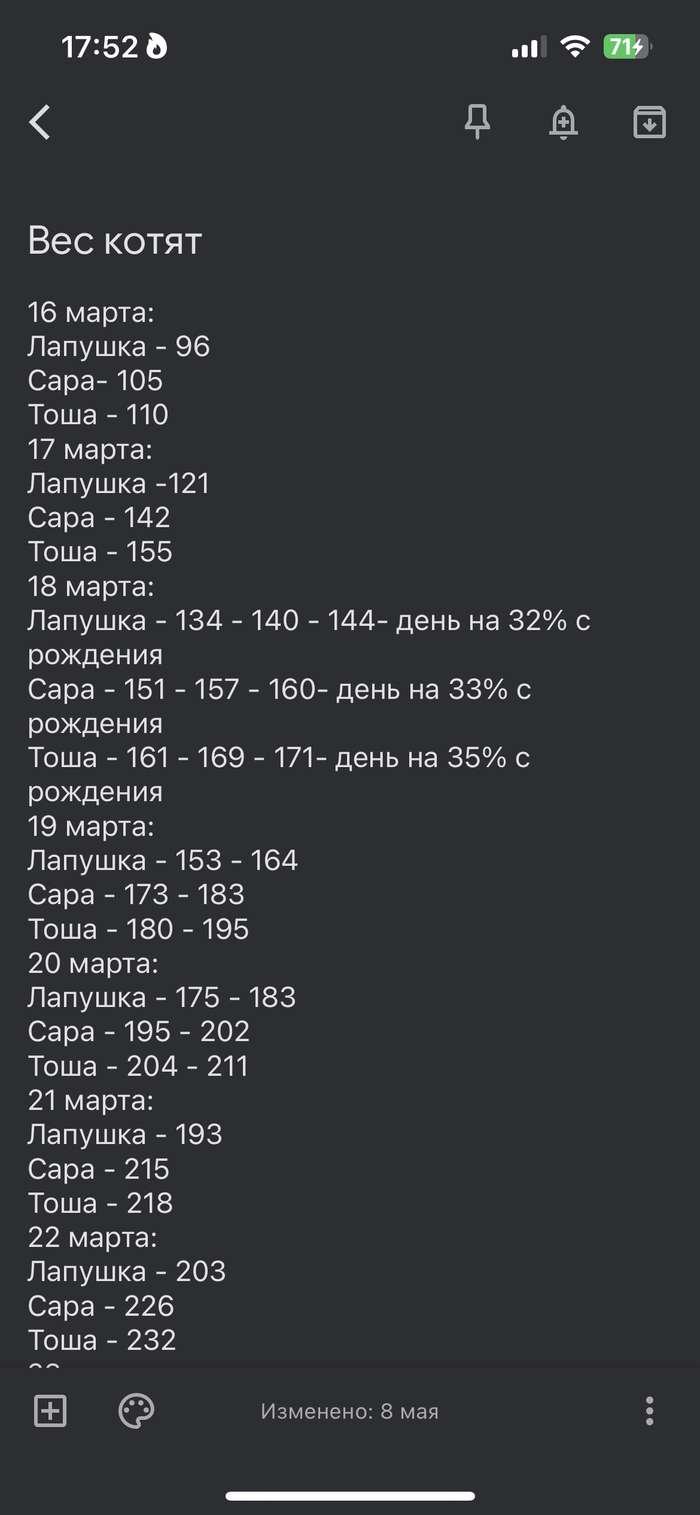The image size is (700, 1515).
Task: Tap the Wi-Fi status icon
Action: coord(575,46)
